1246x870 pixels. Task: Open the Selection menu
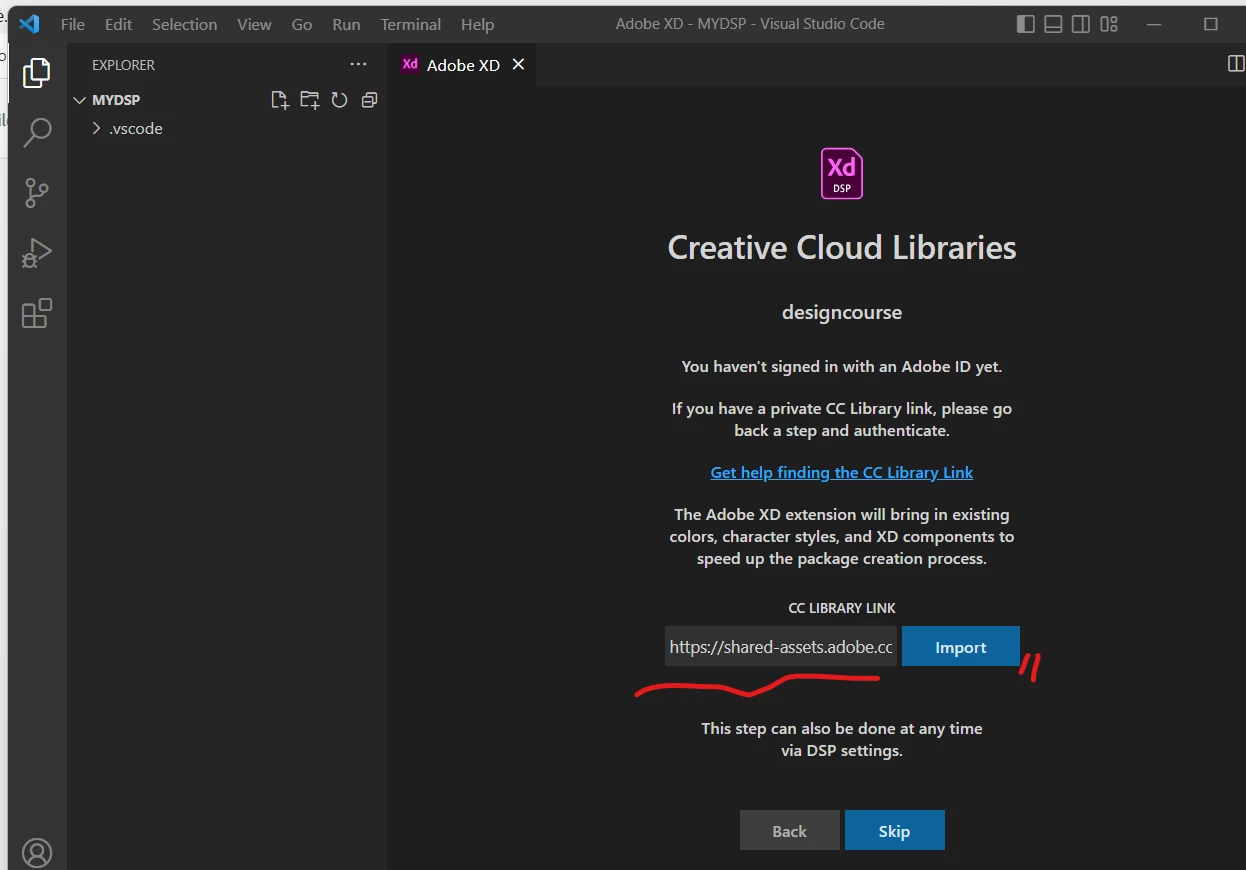(x=184, y=24)
